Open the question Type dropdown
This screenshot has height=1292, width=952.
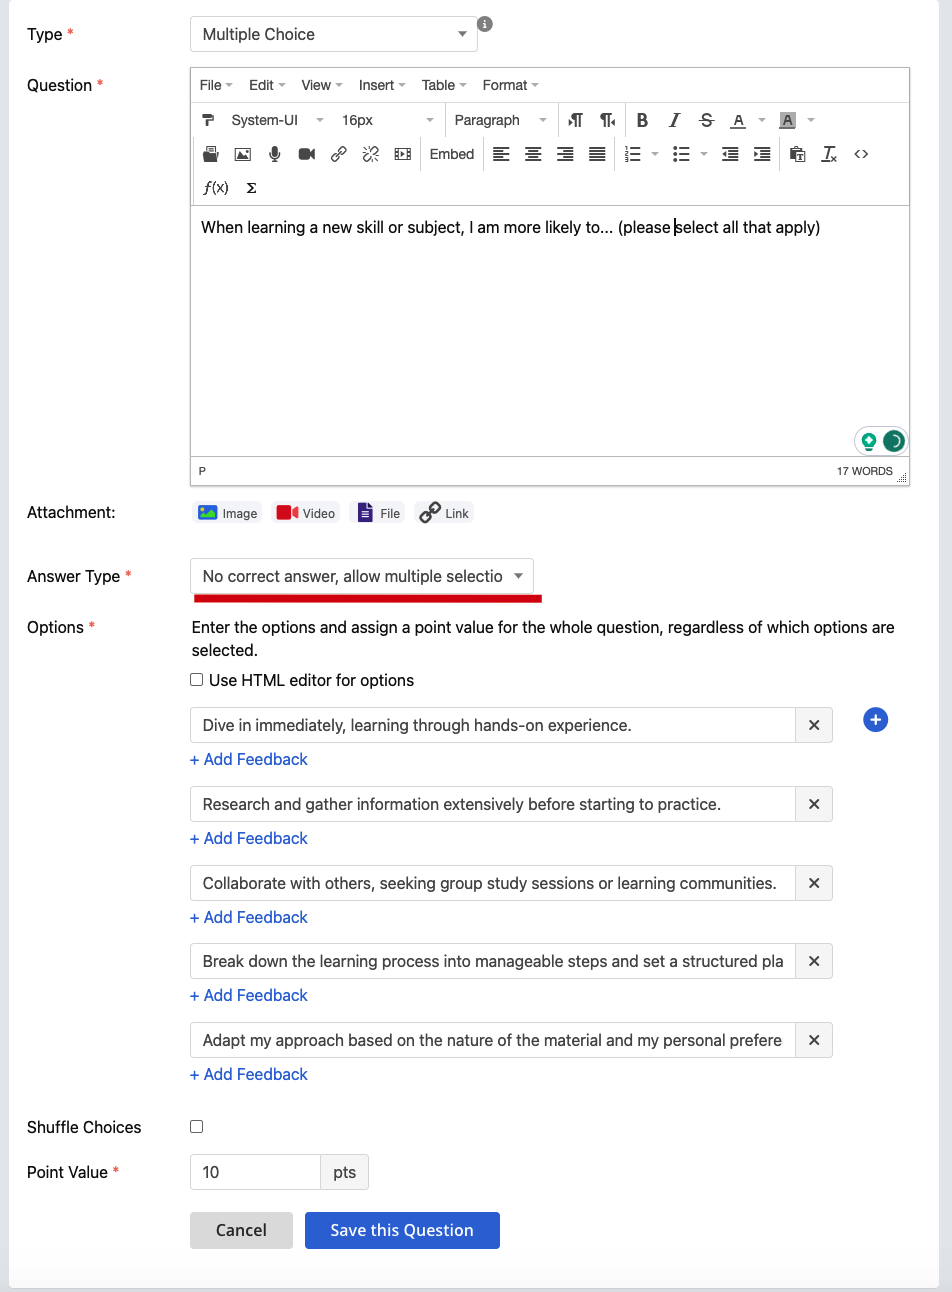334,34
